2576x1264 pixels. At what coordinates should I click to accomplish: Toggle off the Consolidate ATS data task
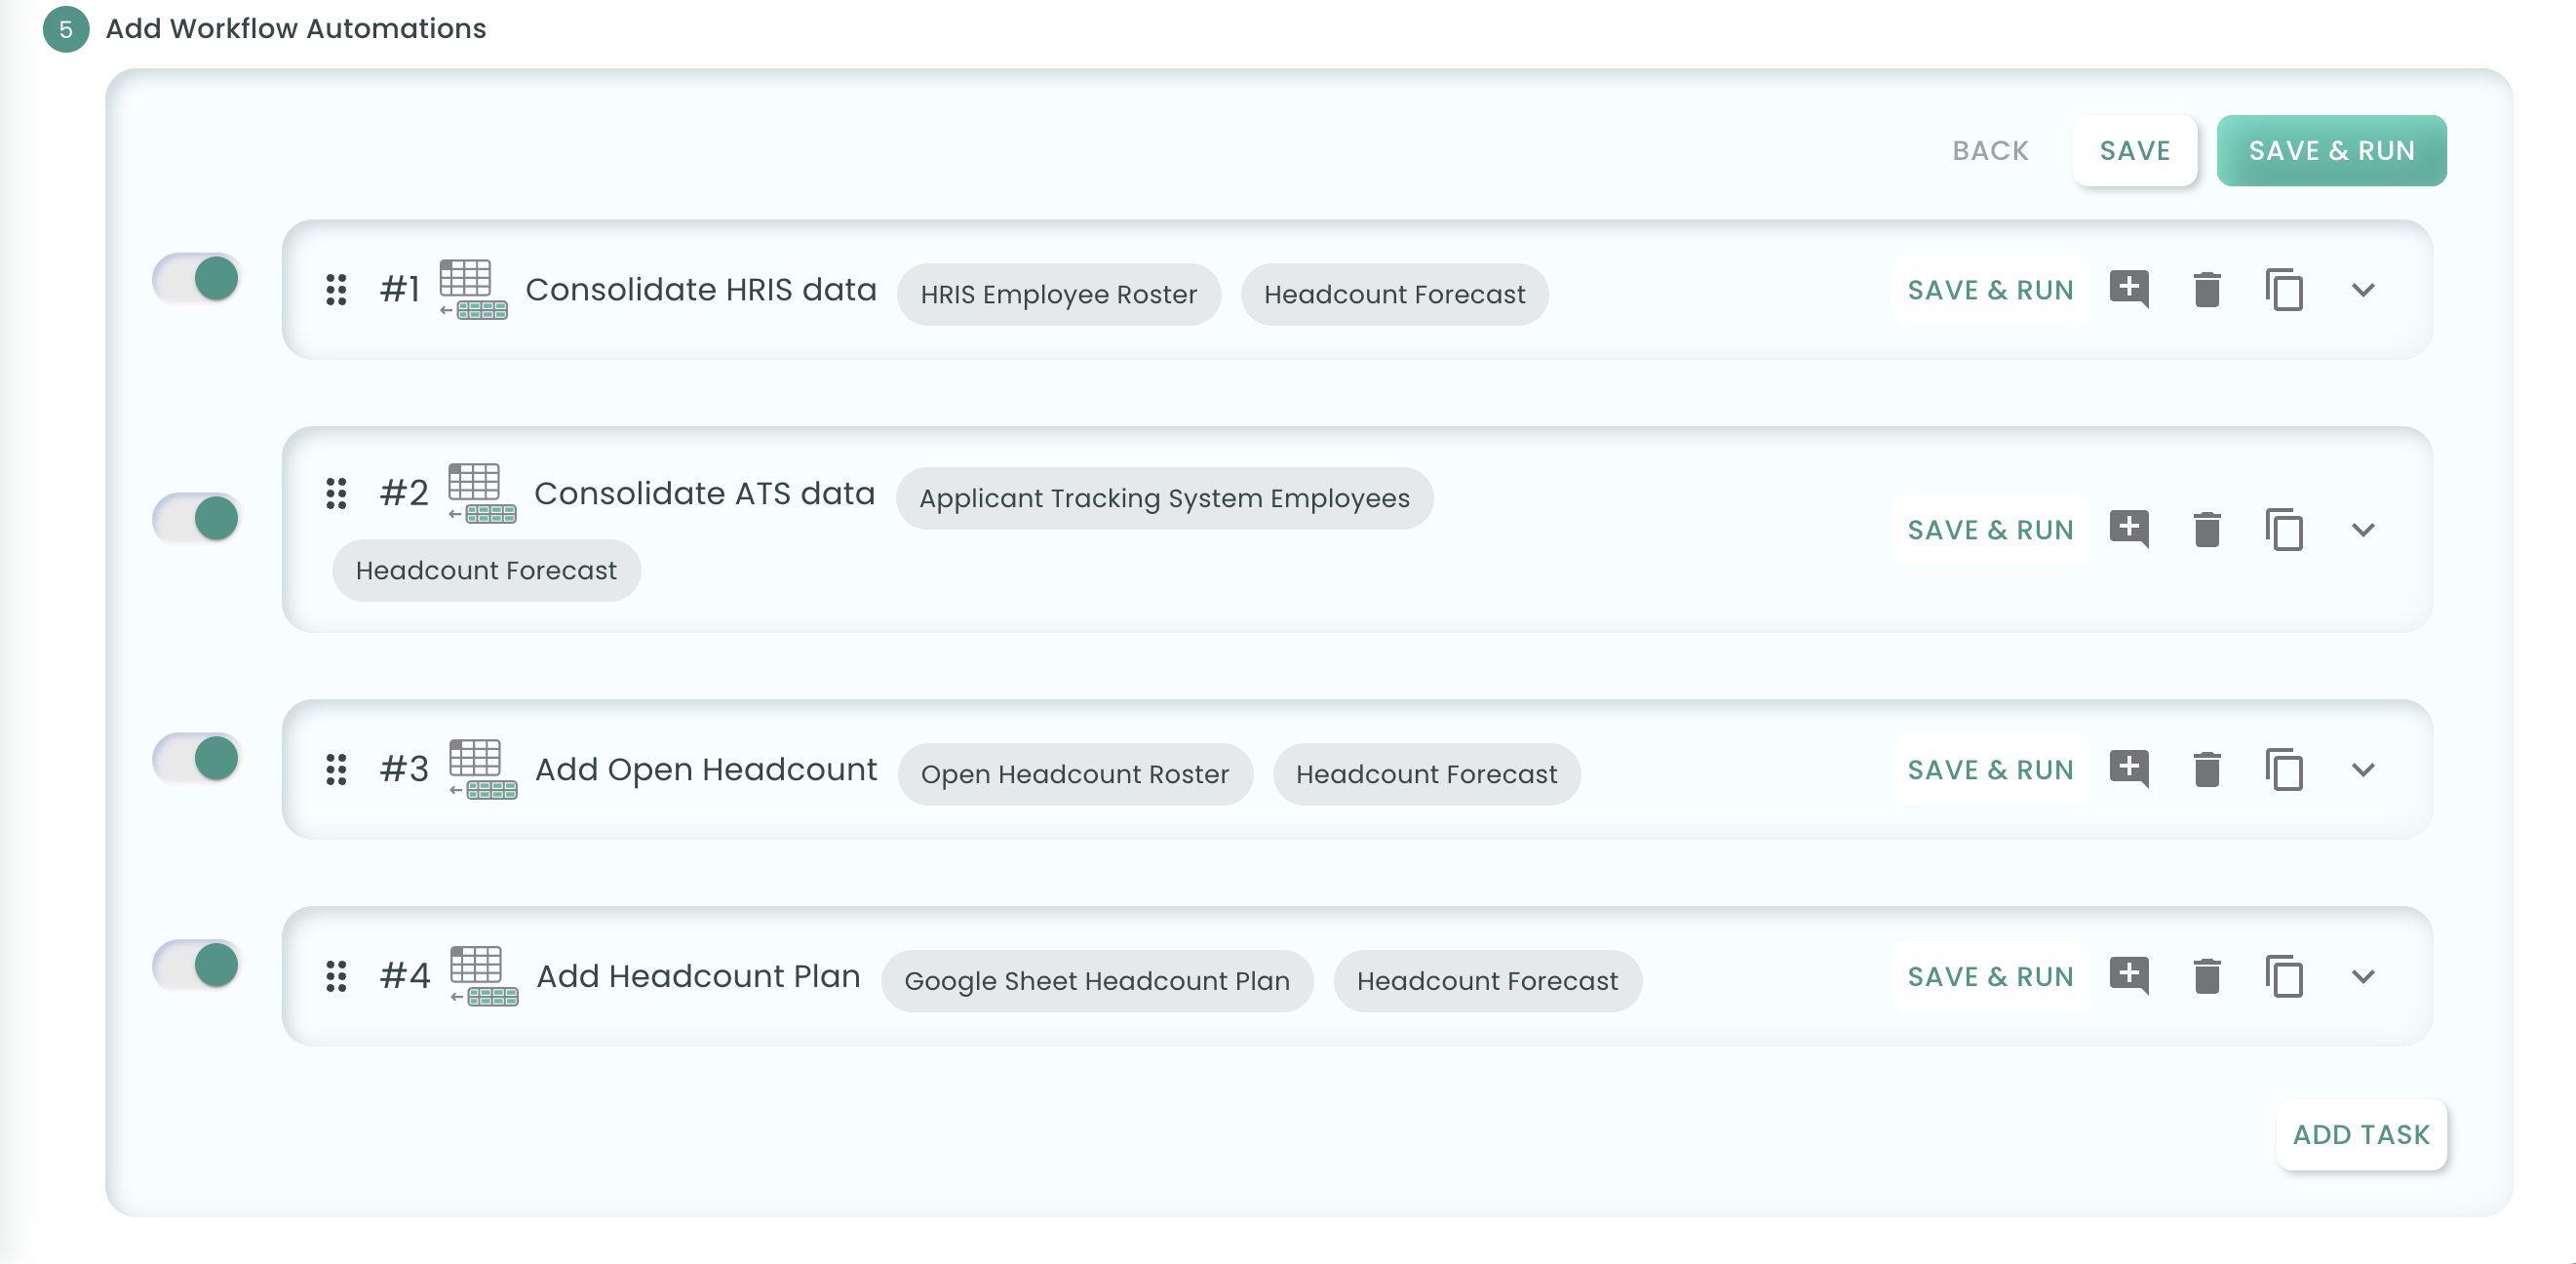pyautogui.click(x=197, y=518)
